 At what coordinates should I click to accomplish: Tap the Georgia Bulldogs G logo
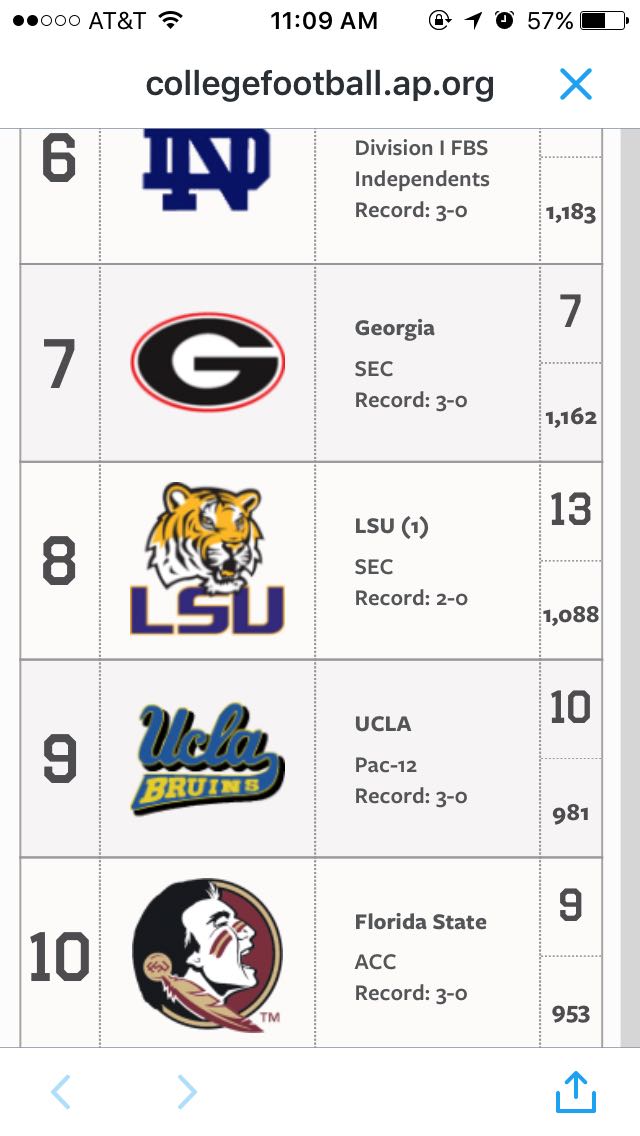click(x=207, y=362)
